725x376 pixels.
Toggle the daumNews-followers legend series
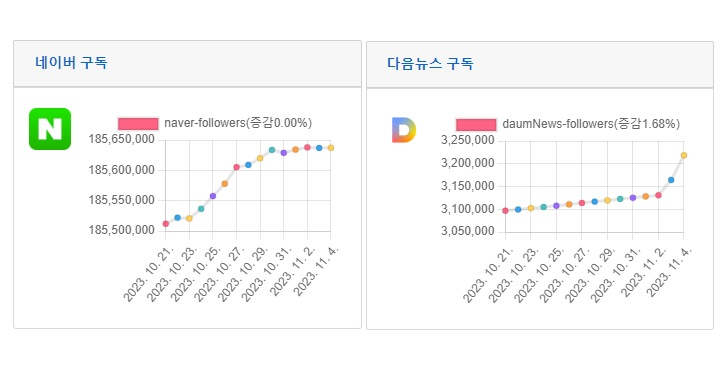tap(568, 124)
